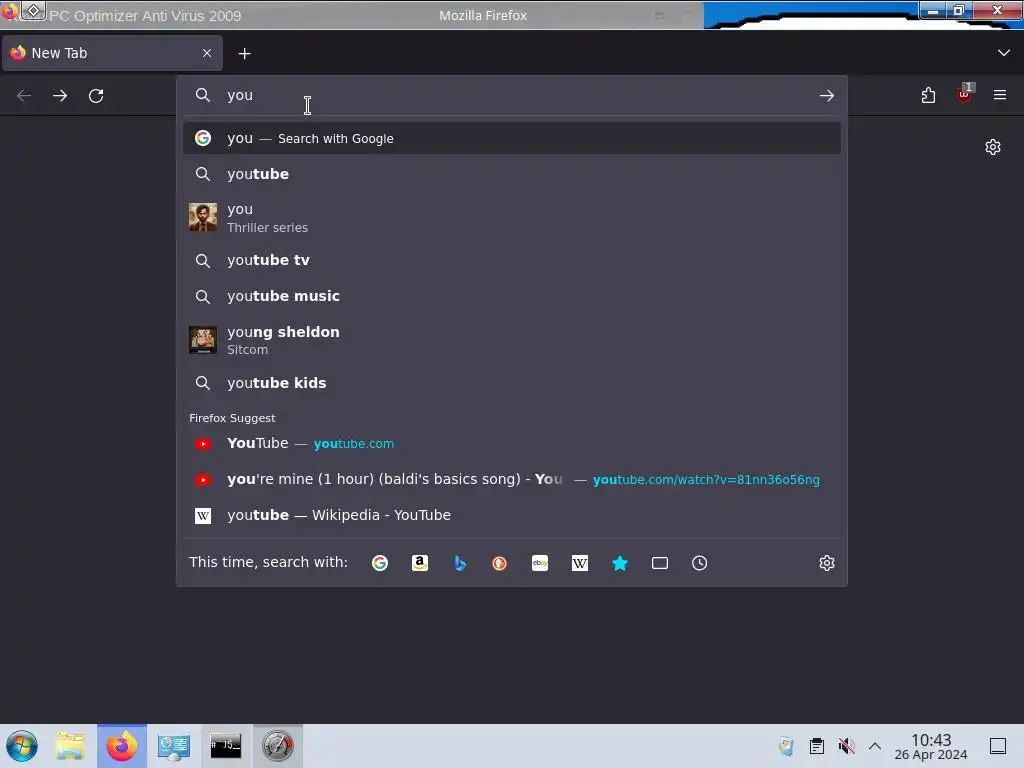Viewport: 1024px width, 768px height.
Task: Select 'young sheldon Sitcom' suggestion
Action: click(x=512, y=340)
